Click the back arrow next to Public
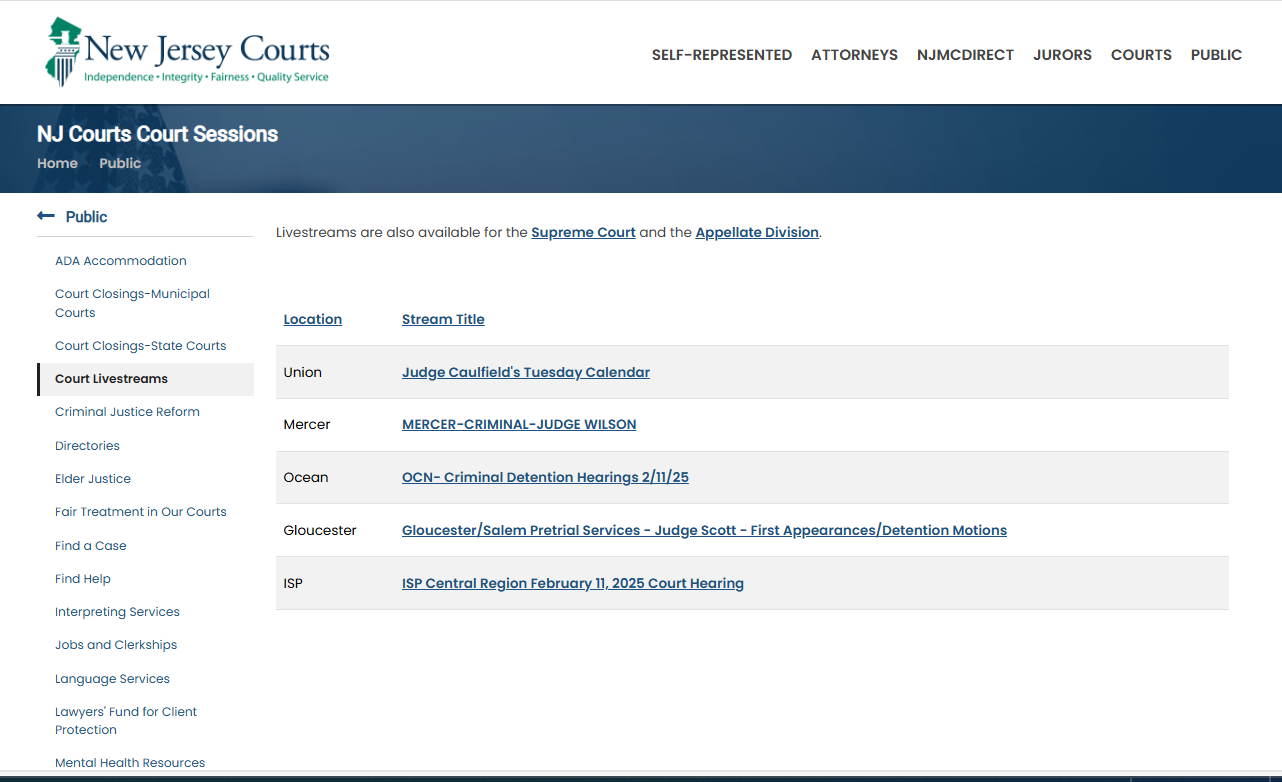 coord(45,216)
